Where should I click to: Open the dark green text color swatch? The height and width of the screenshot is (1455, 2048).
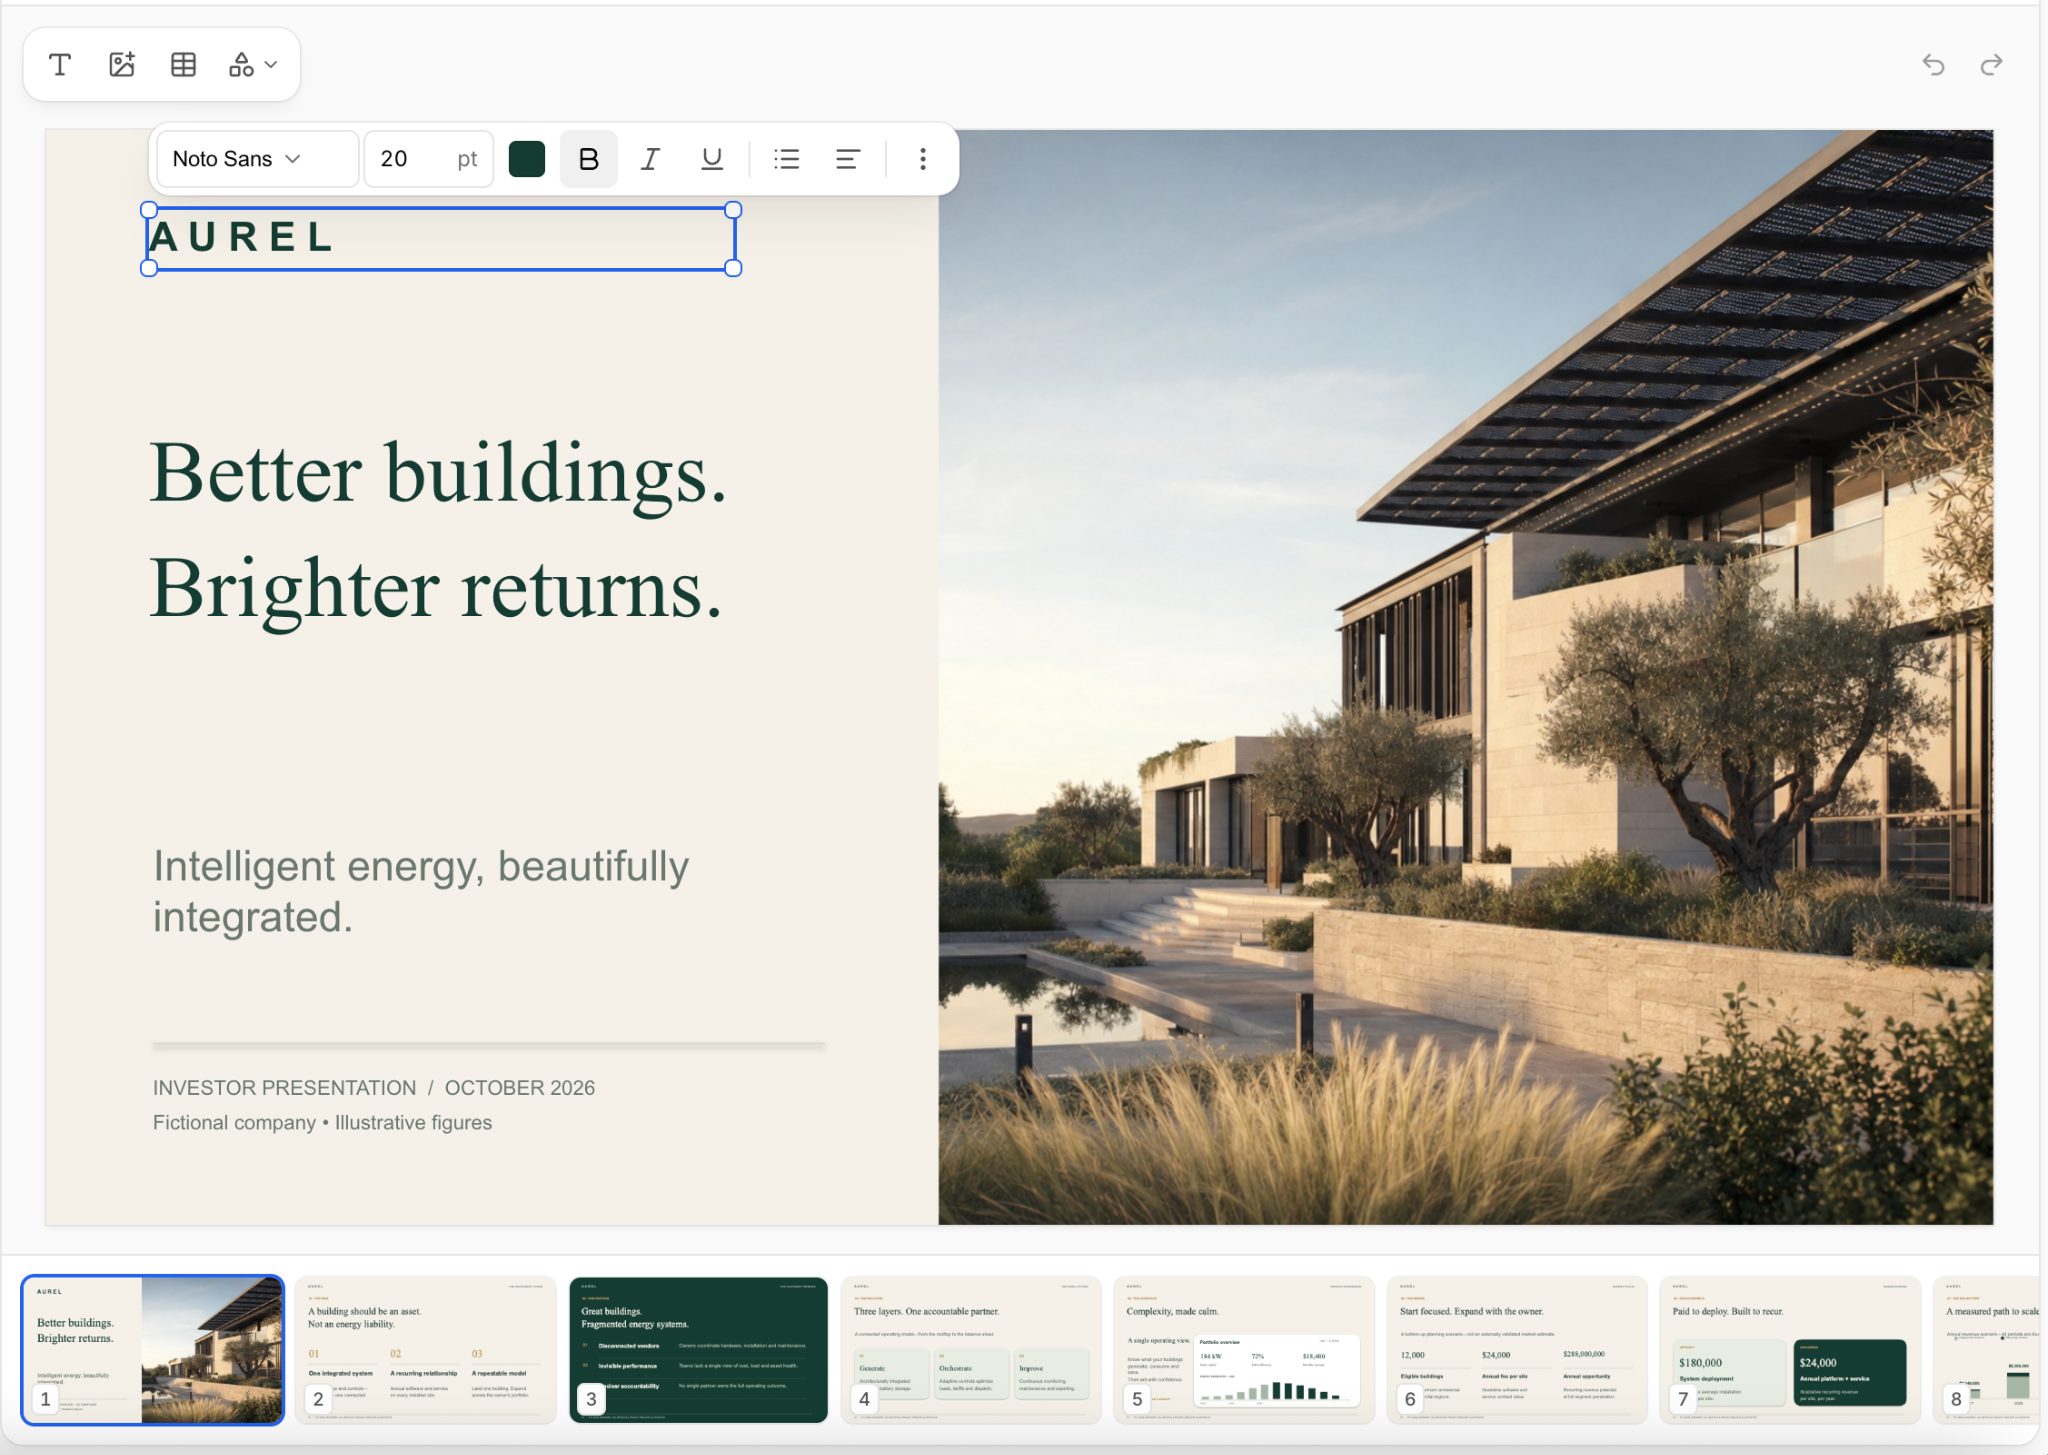coord(527,159)
